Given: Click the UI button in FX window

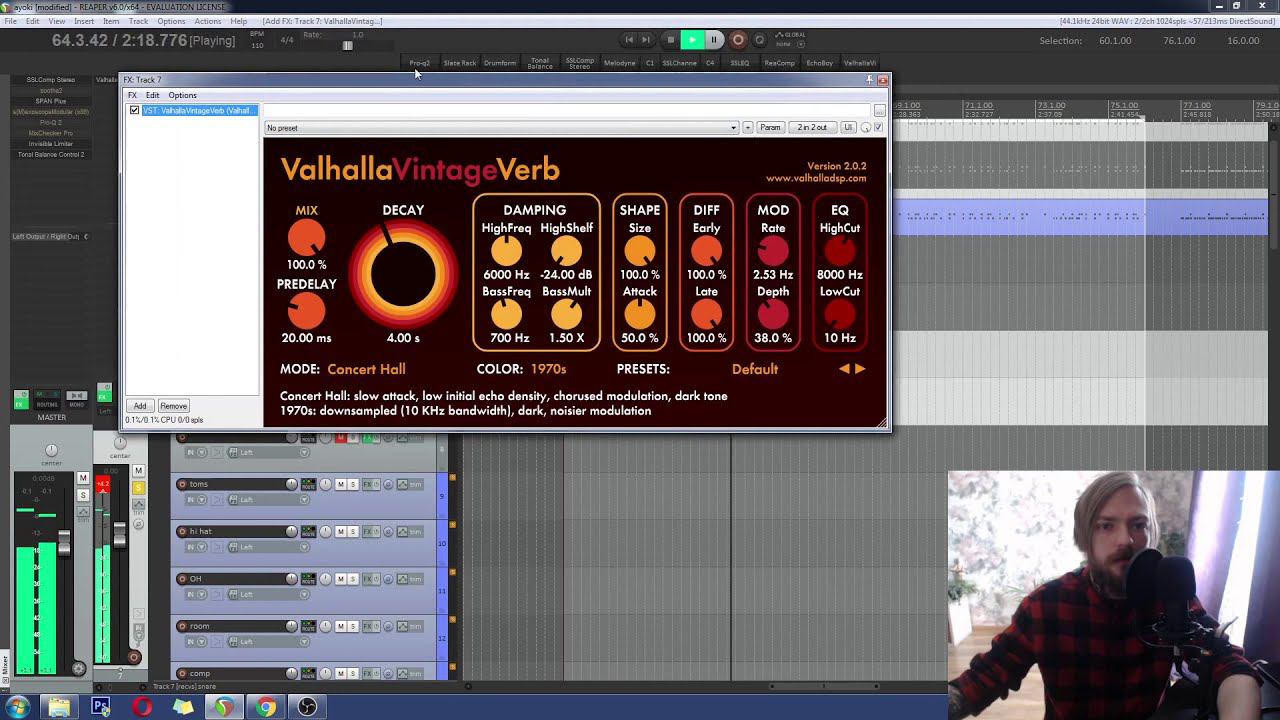Looking at the screenshot, I should [848, 128].
